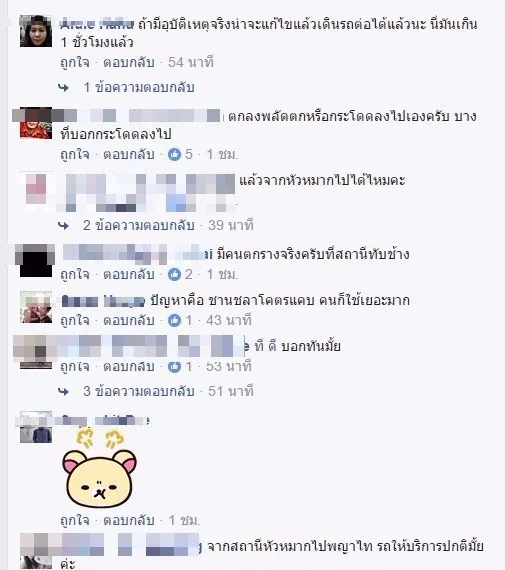The width and height of the screenshot is (505, 570).
Task: Click the like icon beside 43 นาที
Action: click(175, 320)
